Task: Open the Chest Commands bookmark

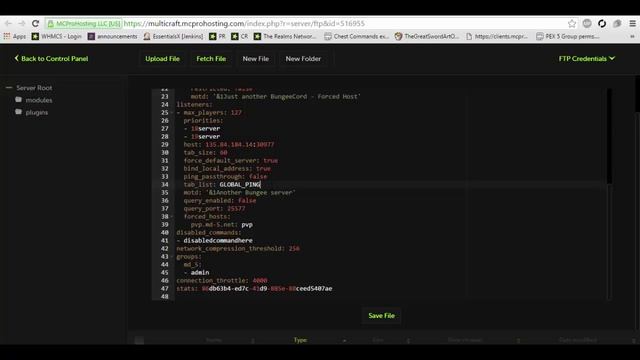Action: [356, 36]
